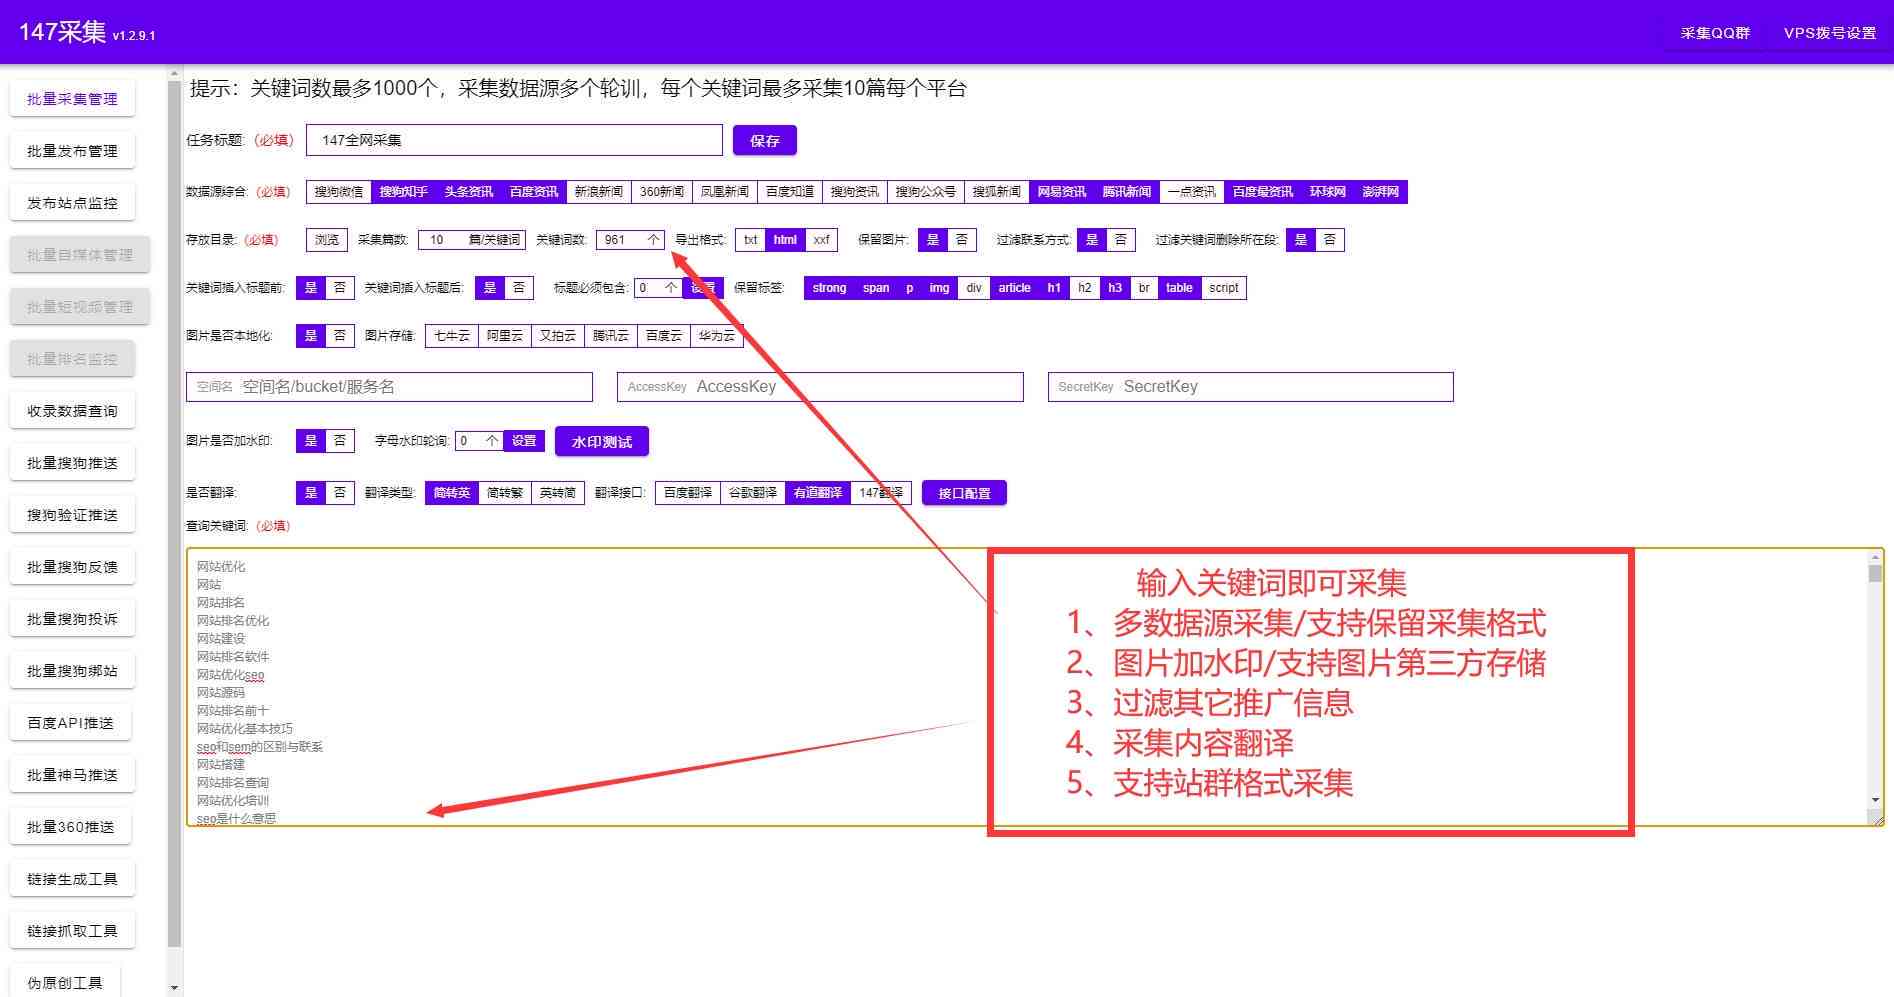Select 阿里云 image storage
Image resolution: width=1894 pixels, height=997 pixels.
pyautogui.click(x=505, y=336)
